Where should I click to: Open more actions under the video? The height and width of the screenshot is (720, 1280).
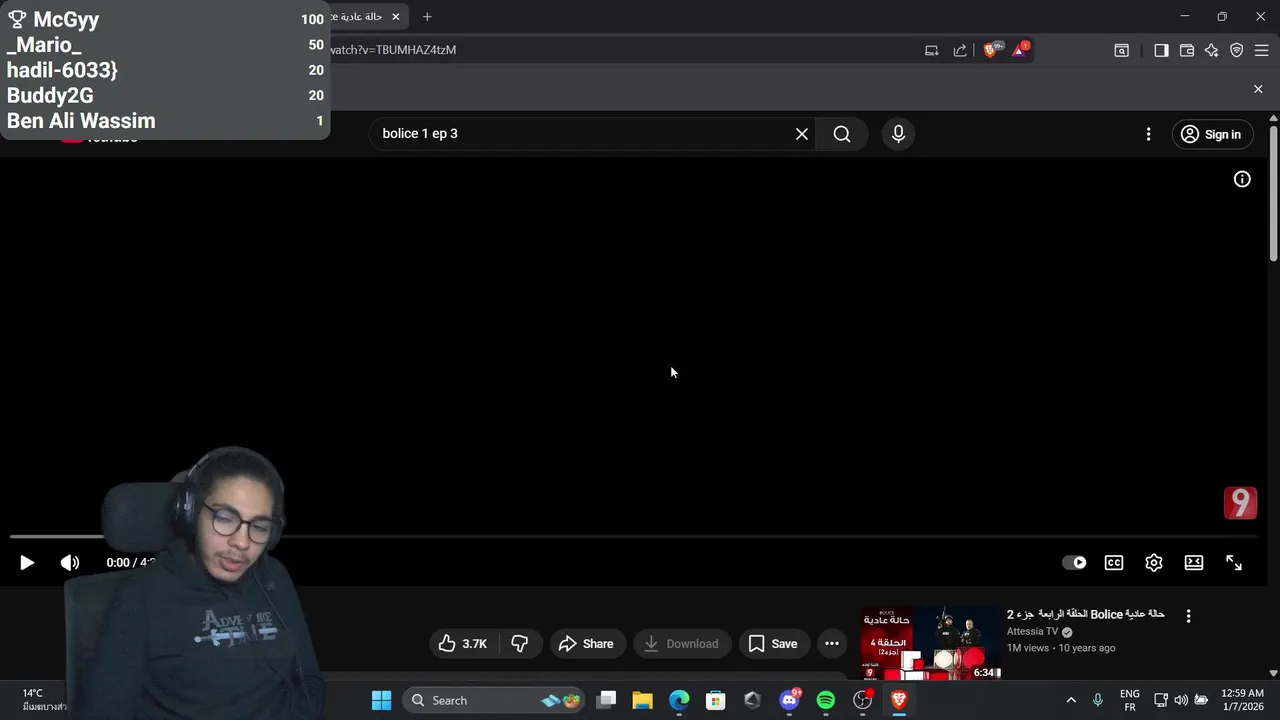(x=832, y=644)
